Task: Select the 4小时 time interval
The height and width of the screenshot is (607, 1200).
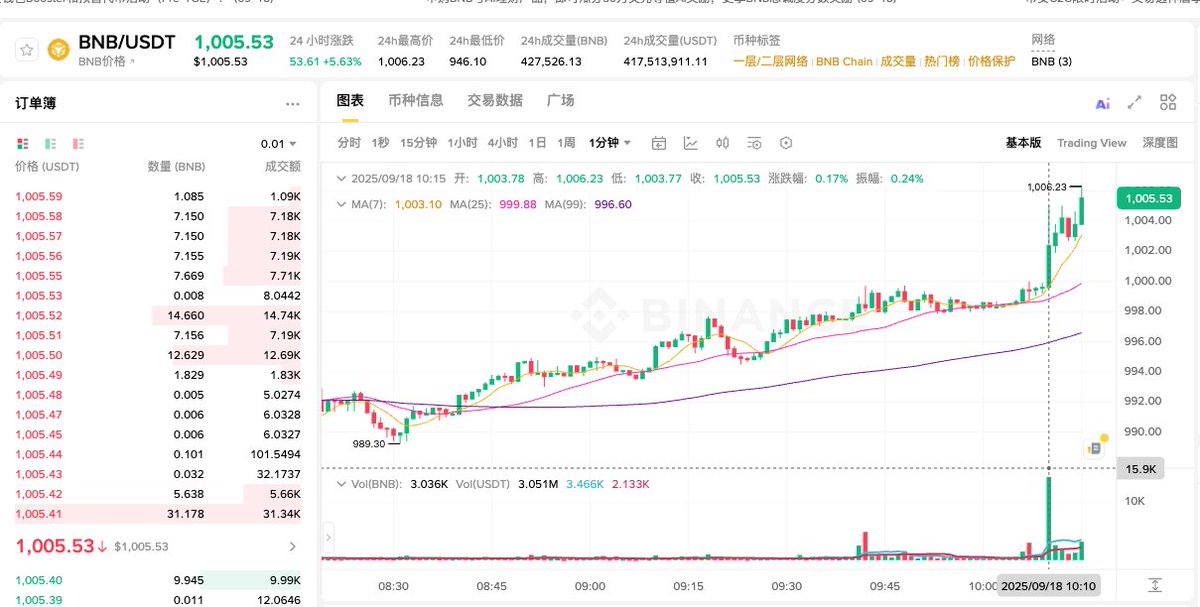Action: 503,143
